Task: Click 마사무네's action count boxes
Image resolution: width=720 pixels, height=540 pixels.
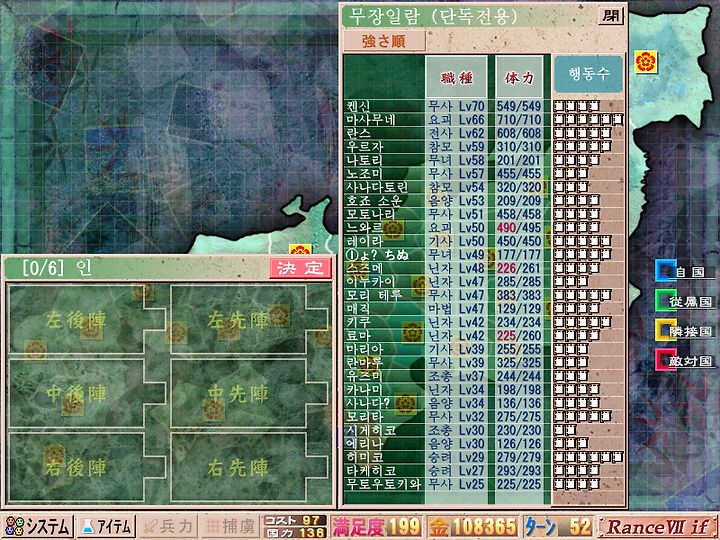Action: tap(588, 120)
